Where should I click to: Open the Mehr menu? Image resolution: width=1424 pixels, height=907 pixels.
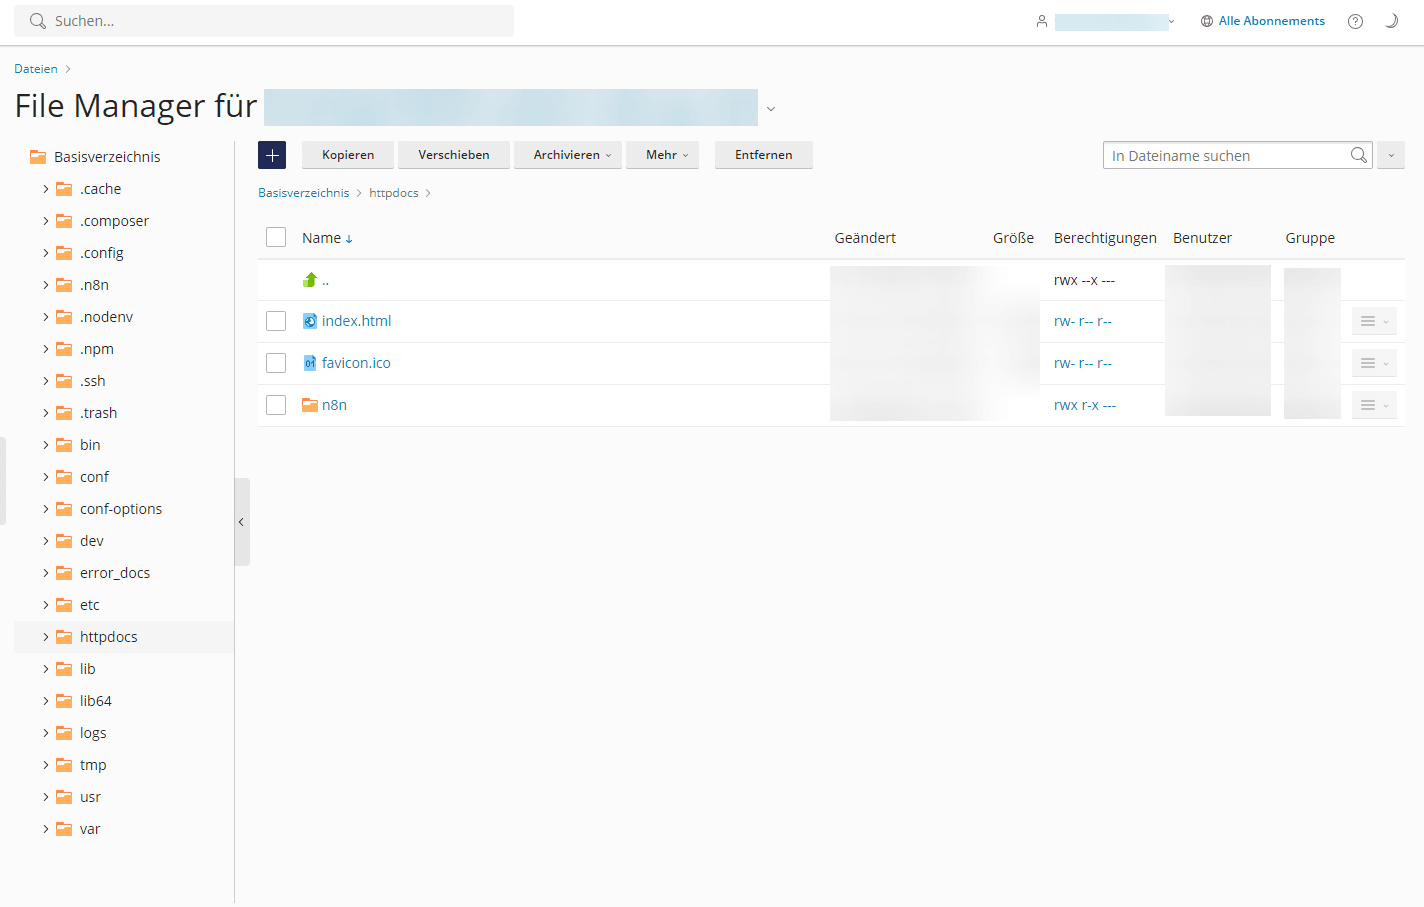(662, 155)
